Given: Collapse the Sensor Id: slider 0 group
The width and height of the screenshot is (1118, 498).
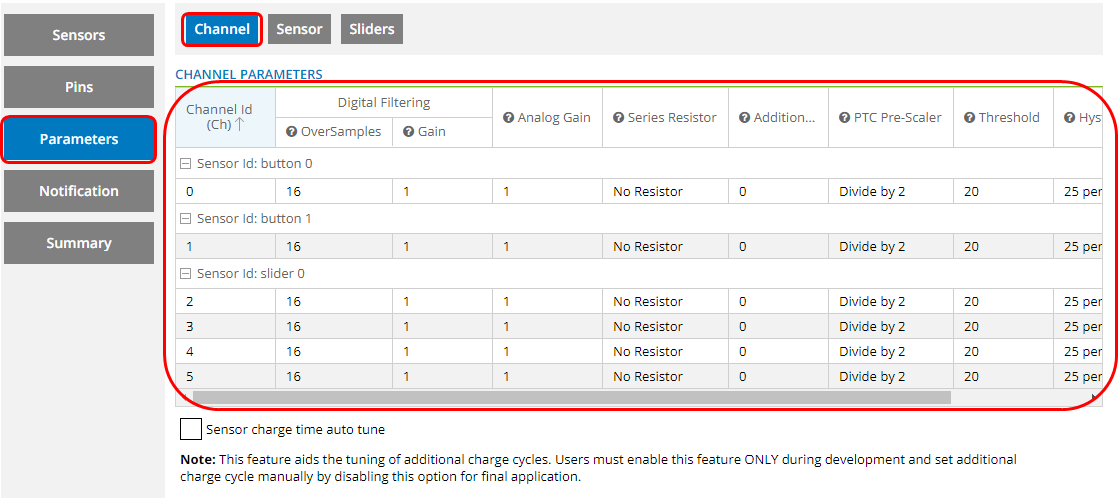Looking at the screenshot, I should 185,274.
